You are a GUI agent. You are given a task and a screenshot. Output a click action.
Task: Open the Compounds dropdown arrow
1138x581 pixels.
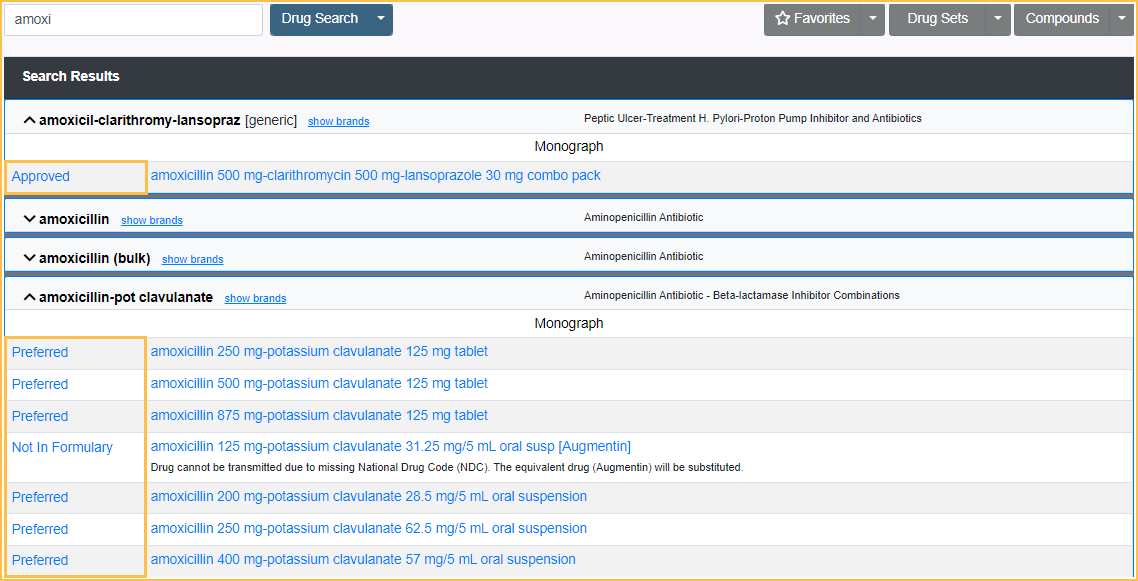pyautogui.click(x=1121, y=19)
